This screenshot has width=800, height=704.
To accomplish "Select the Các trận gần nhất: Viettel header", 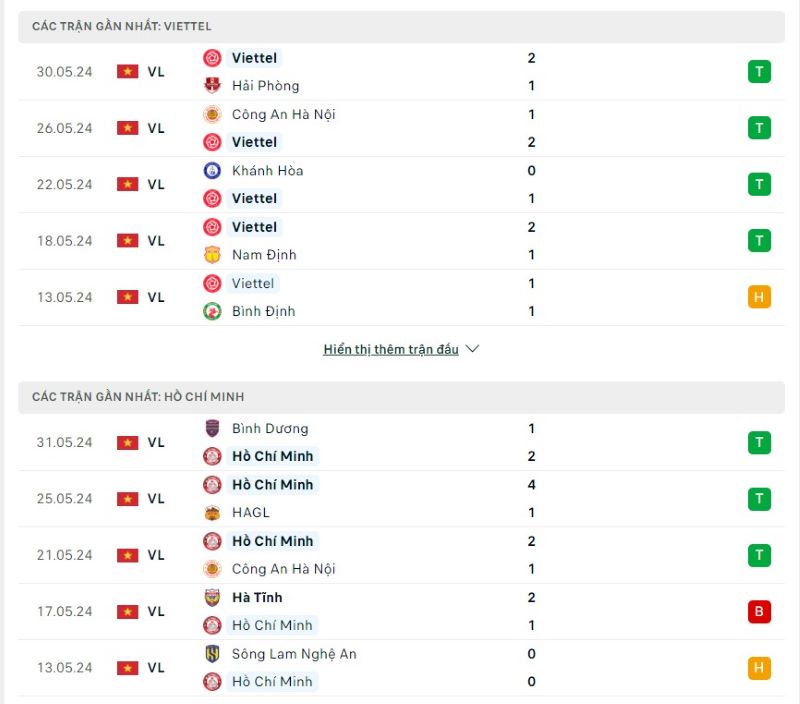I will click(x=401, y=27).
